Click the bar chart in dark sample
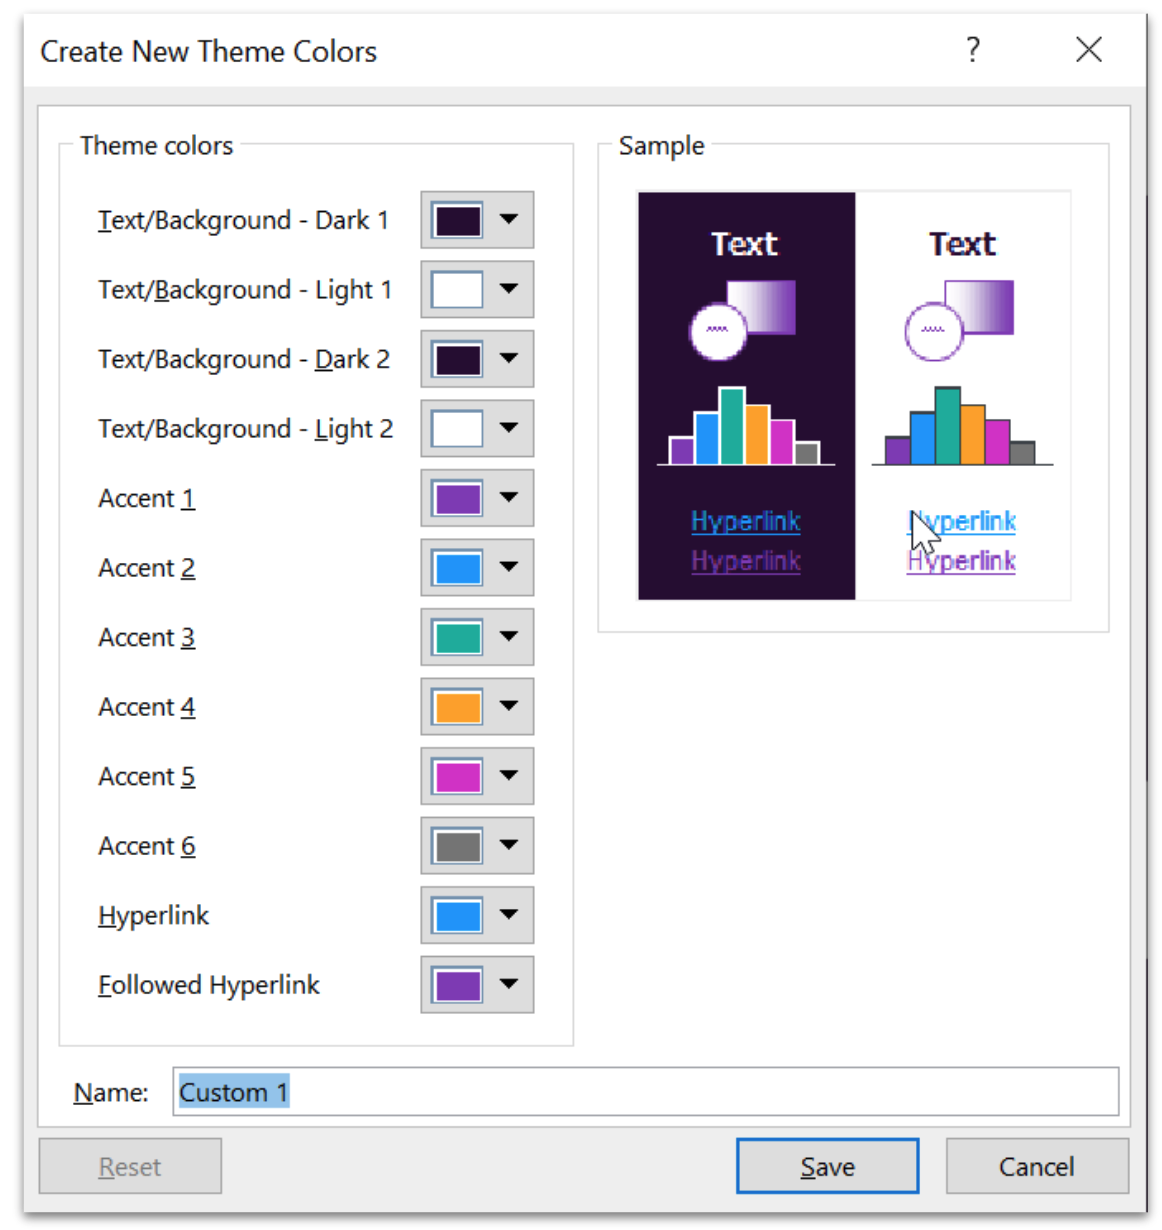The height and width of the screenshot is (1230, 1162). (746, 426)
